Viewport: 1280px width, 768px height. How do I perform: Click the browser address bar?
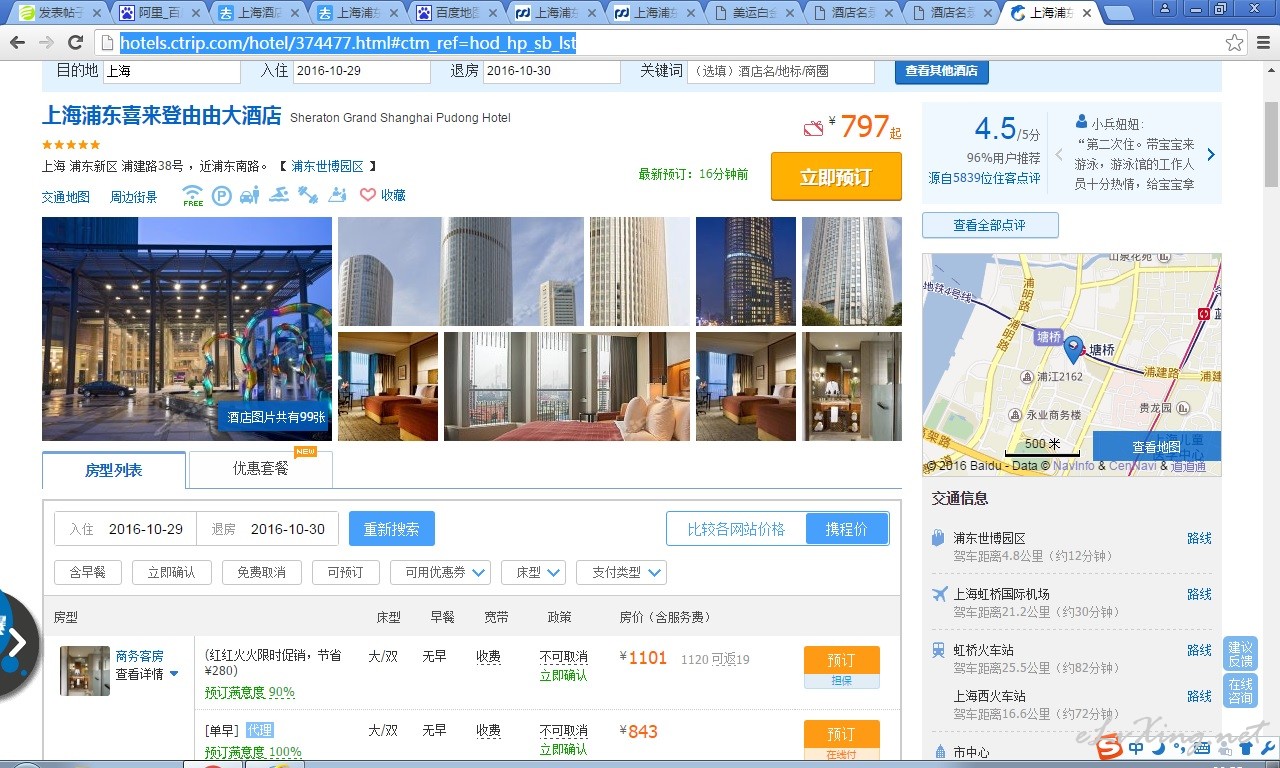point(660,43)
